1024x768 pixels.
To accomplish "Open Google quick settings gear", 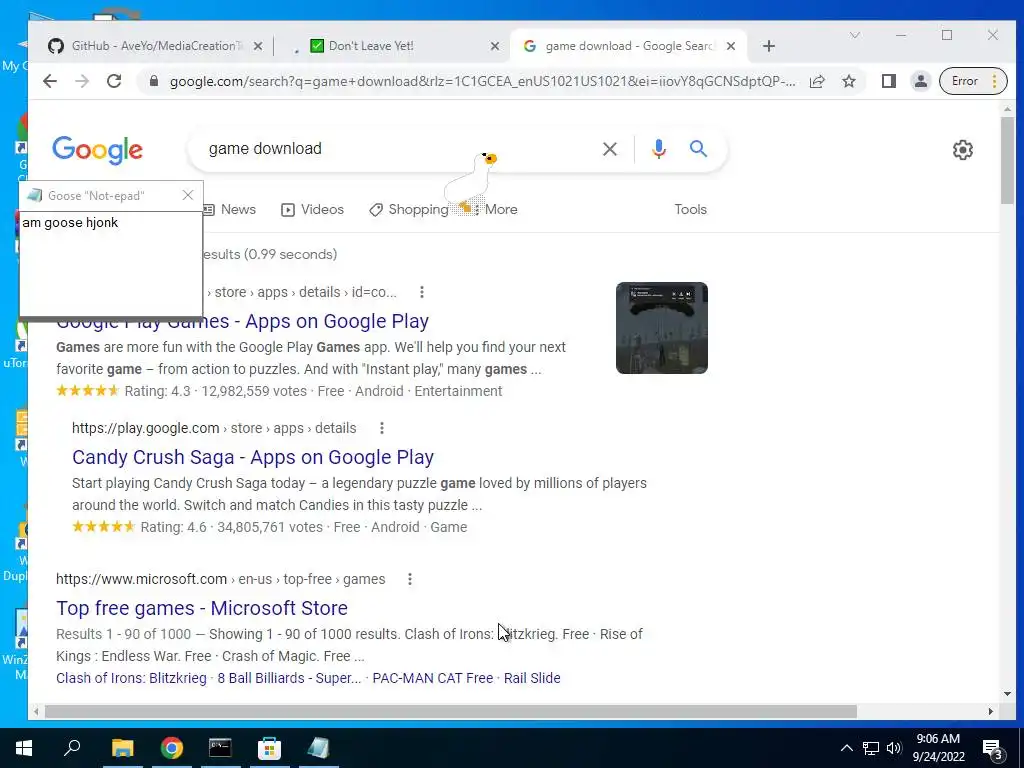I will [963, 150].
